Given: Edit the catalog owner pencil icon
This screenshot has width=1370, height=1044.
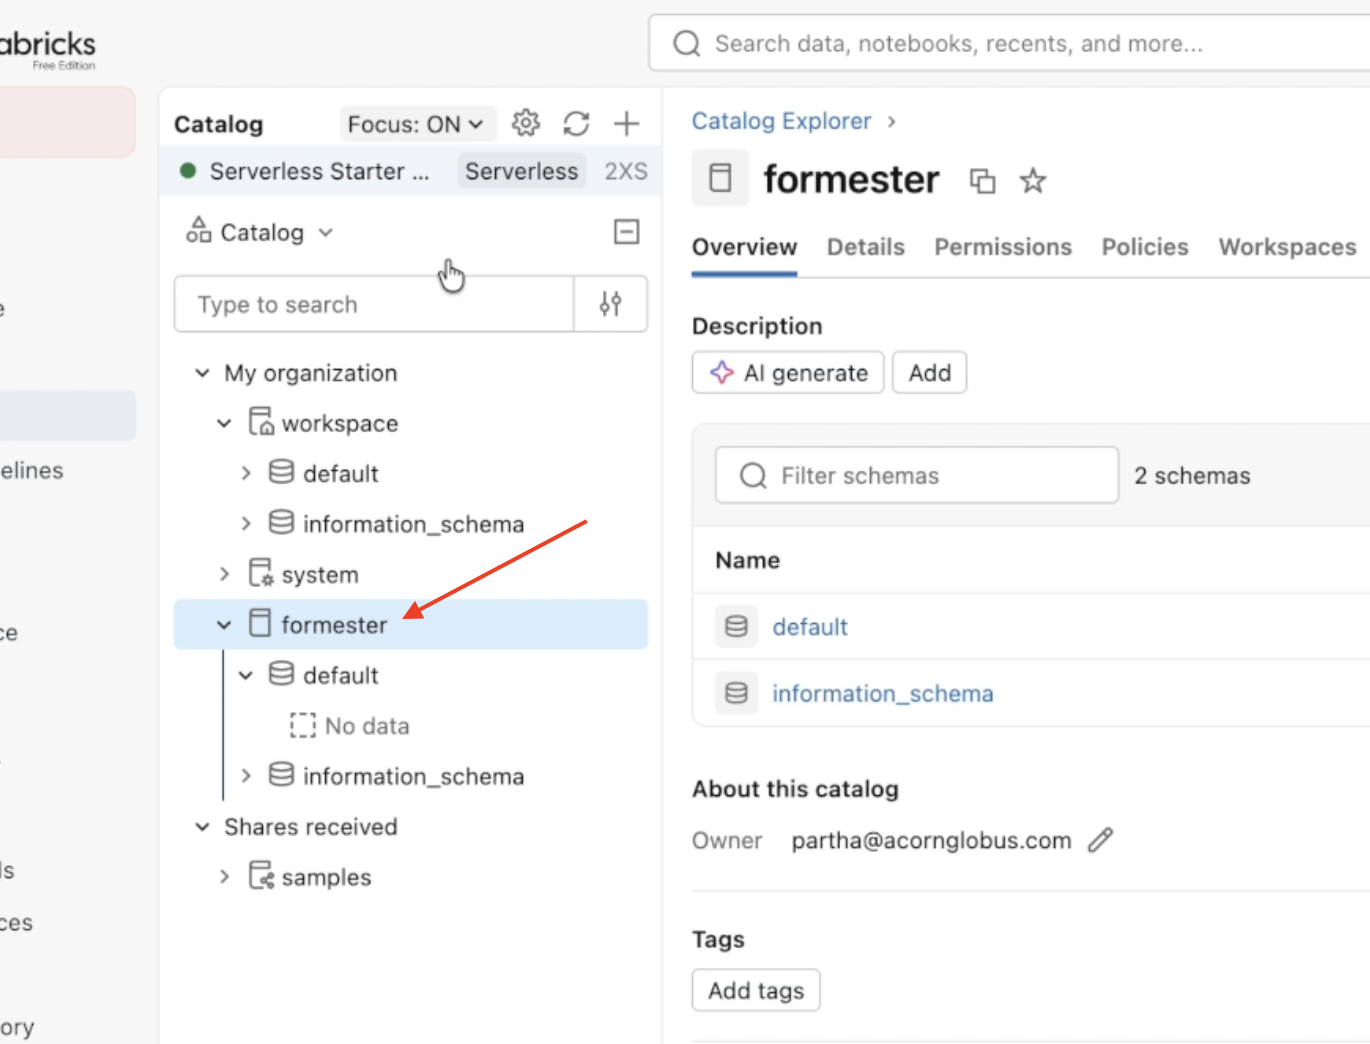Looking at the screenshot, I should point(1100,840).
